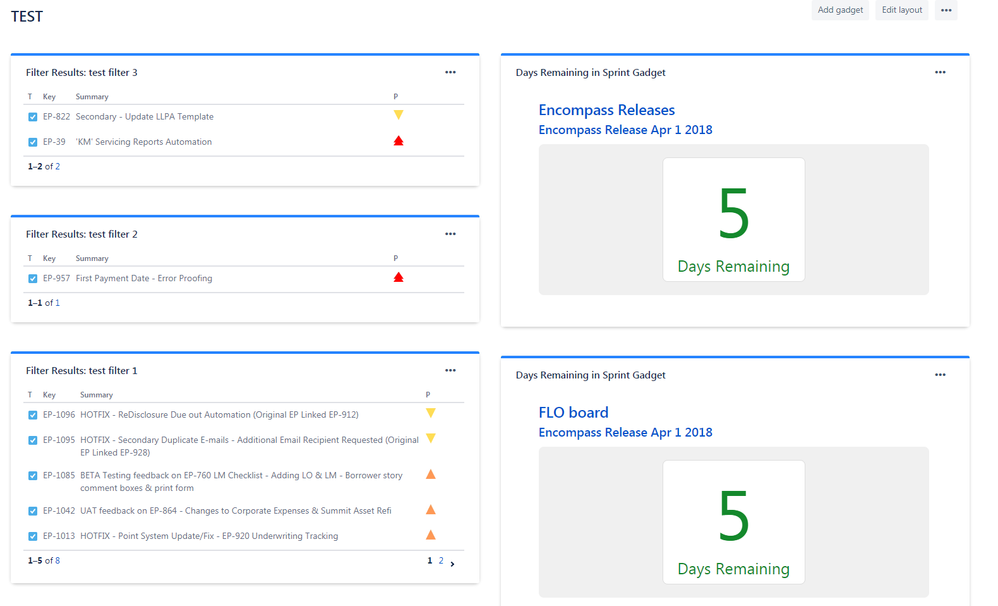Sort test filter 2 by Key column

point(49,258)
